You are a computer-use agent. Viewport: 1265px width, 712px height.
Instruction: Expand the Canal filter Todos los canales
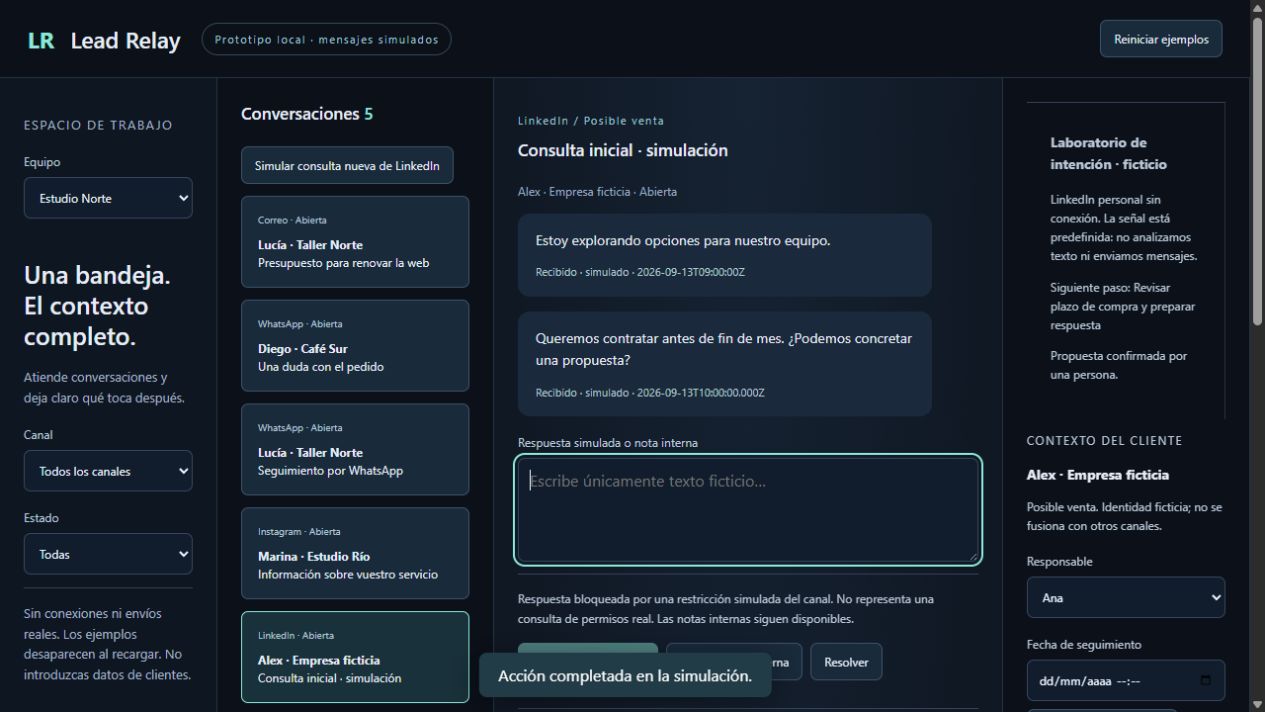pos(108,471)
